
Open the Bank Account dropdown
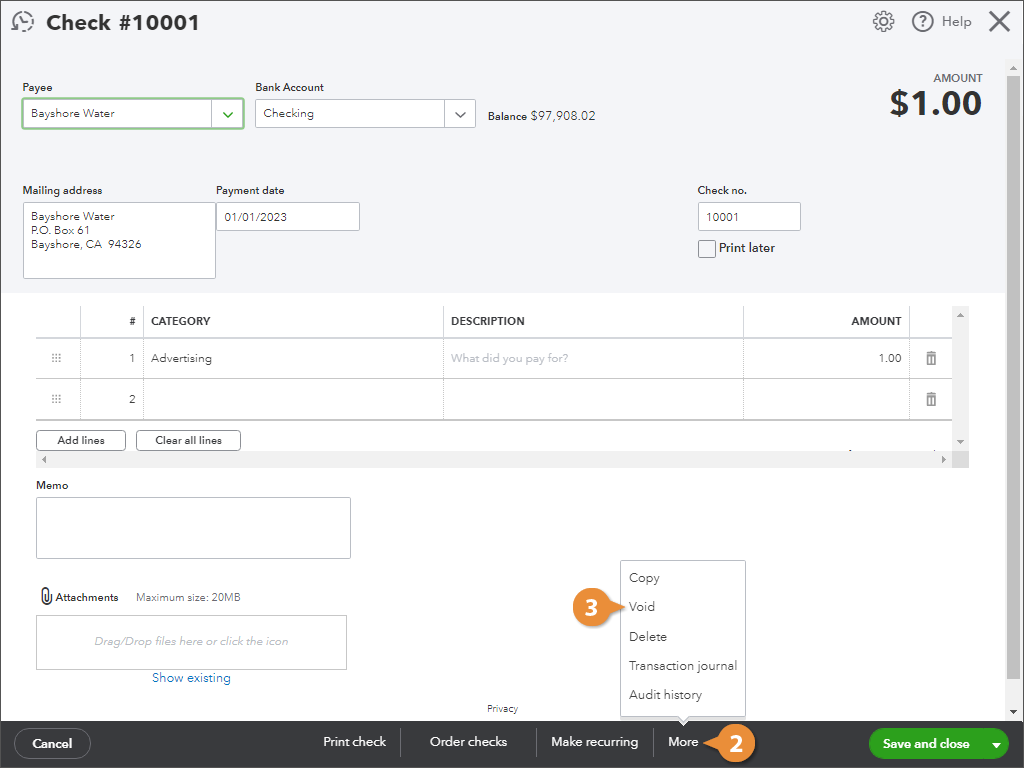click(x=459, y=114)
